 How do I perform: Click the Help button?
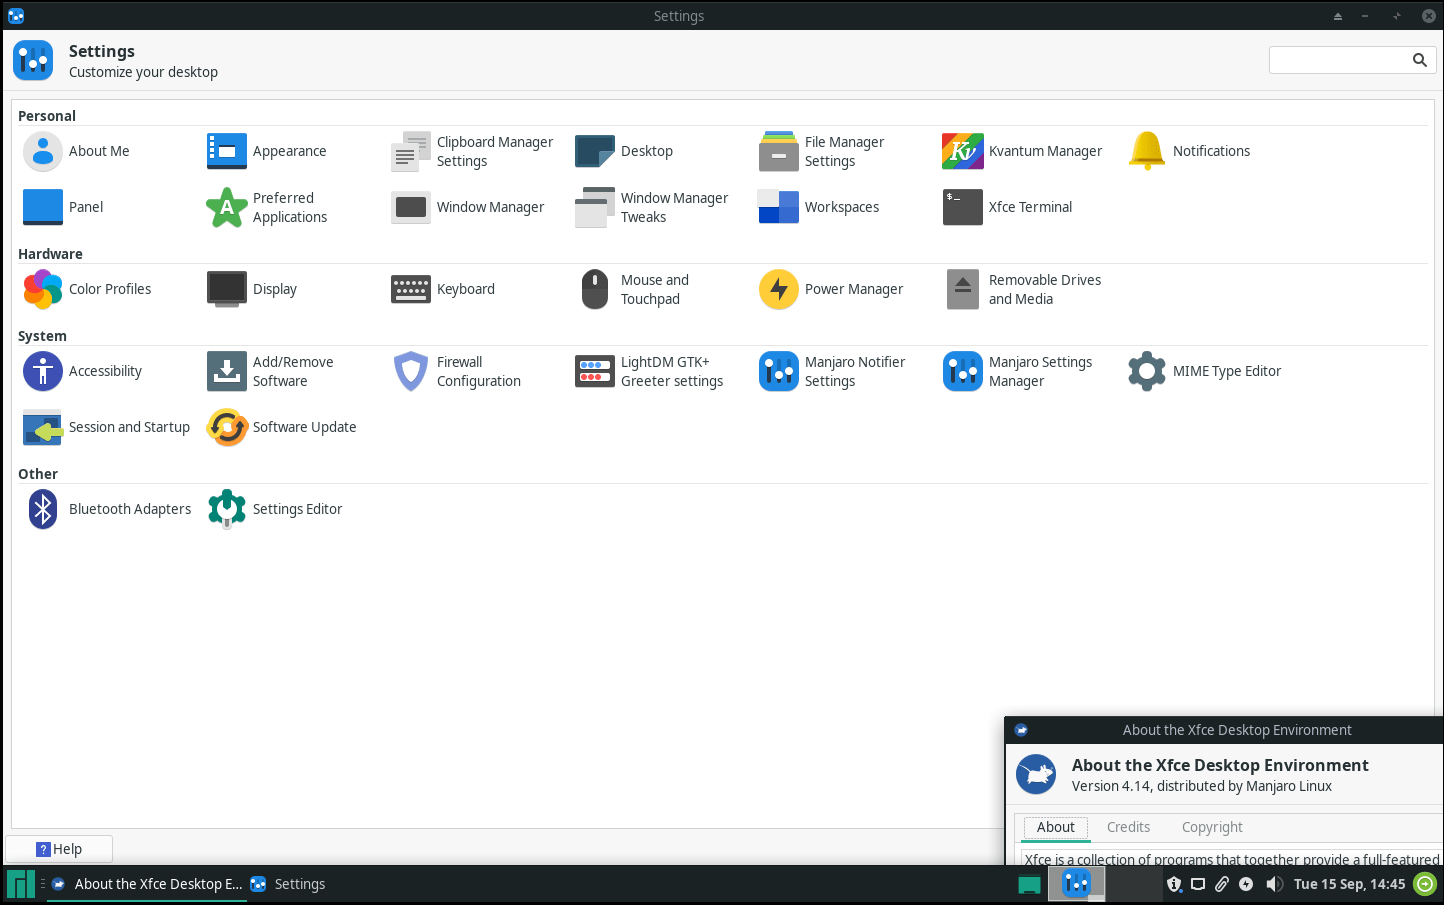click(59, 848)
